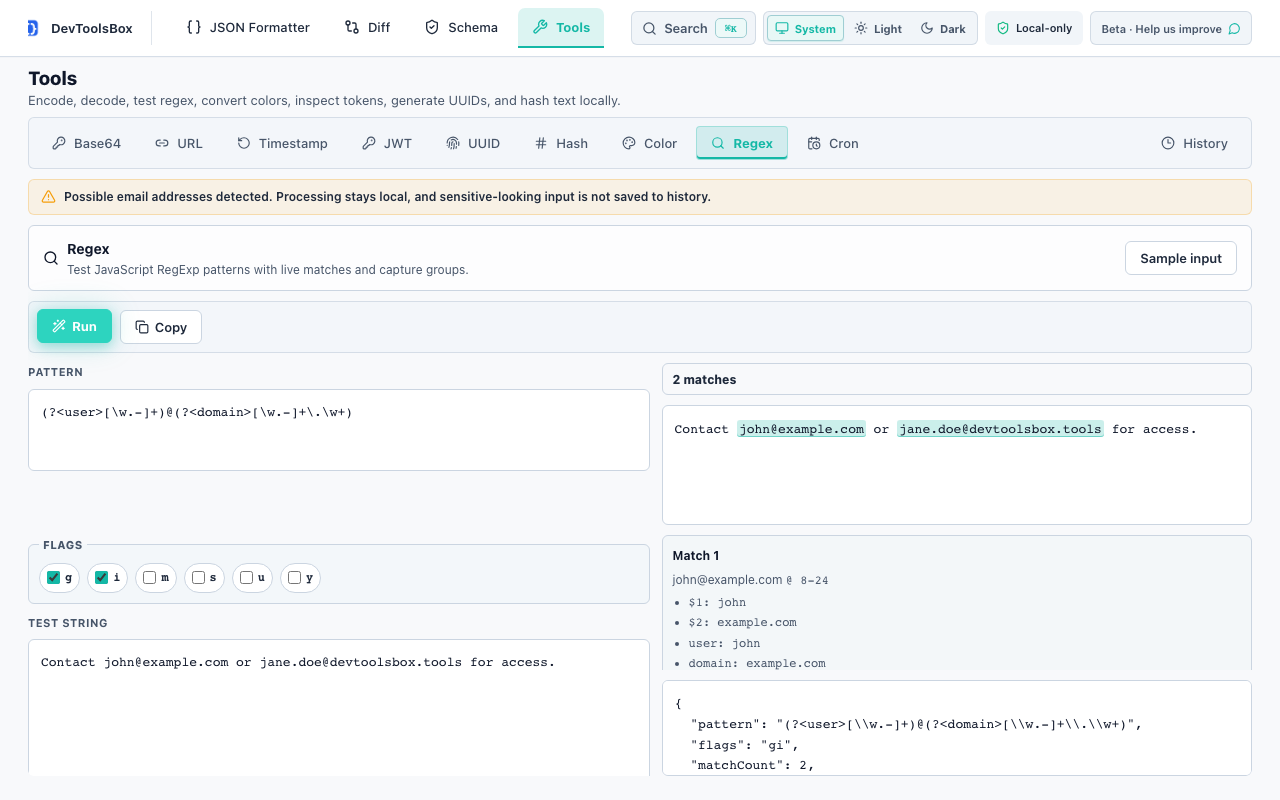
Task: Click the '$2: example.com' capture group
Action: [742, 622]
